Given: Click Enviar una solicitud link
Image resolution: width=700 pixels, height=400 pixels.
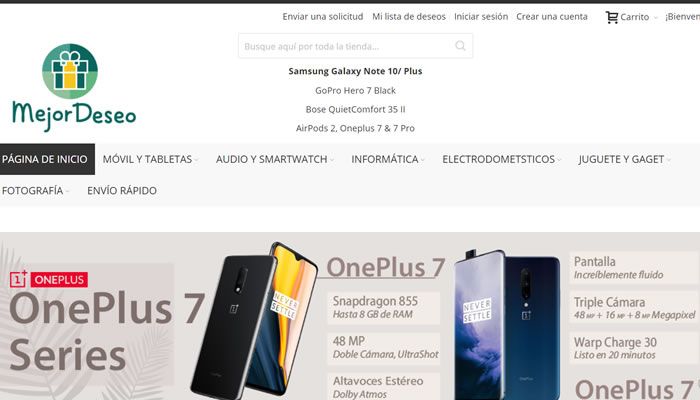Looking at the screenshot, I should point(323,17).
